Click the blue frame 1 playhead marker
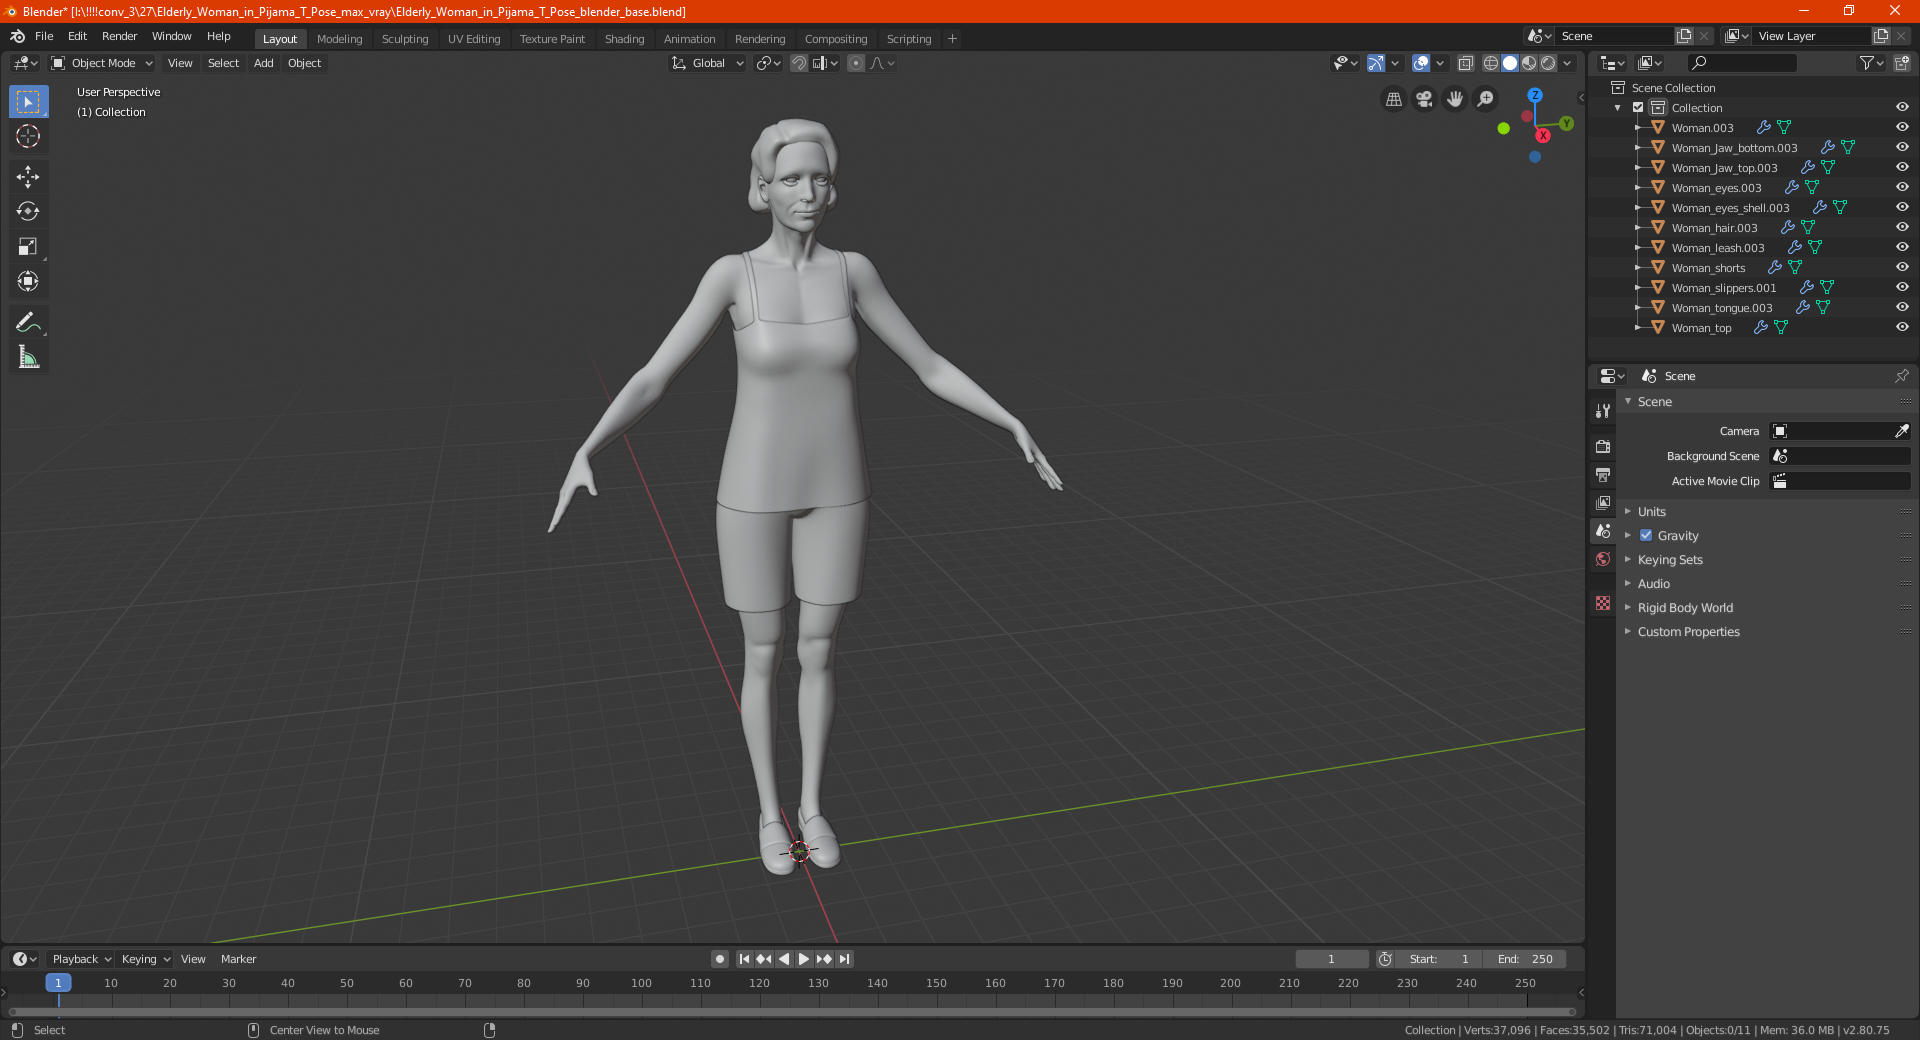This screenshot has height=1040, width=1920. (58, 983)
